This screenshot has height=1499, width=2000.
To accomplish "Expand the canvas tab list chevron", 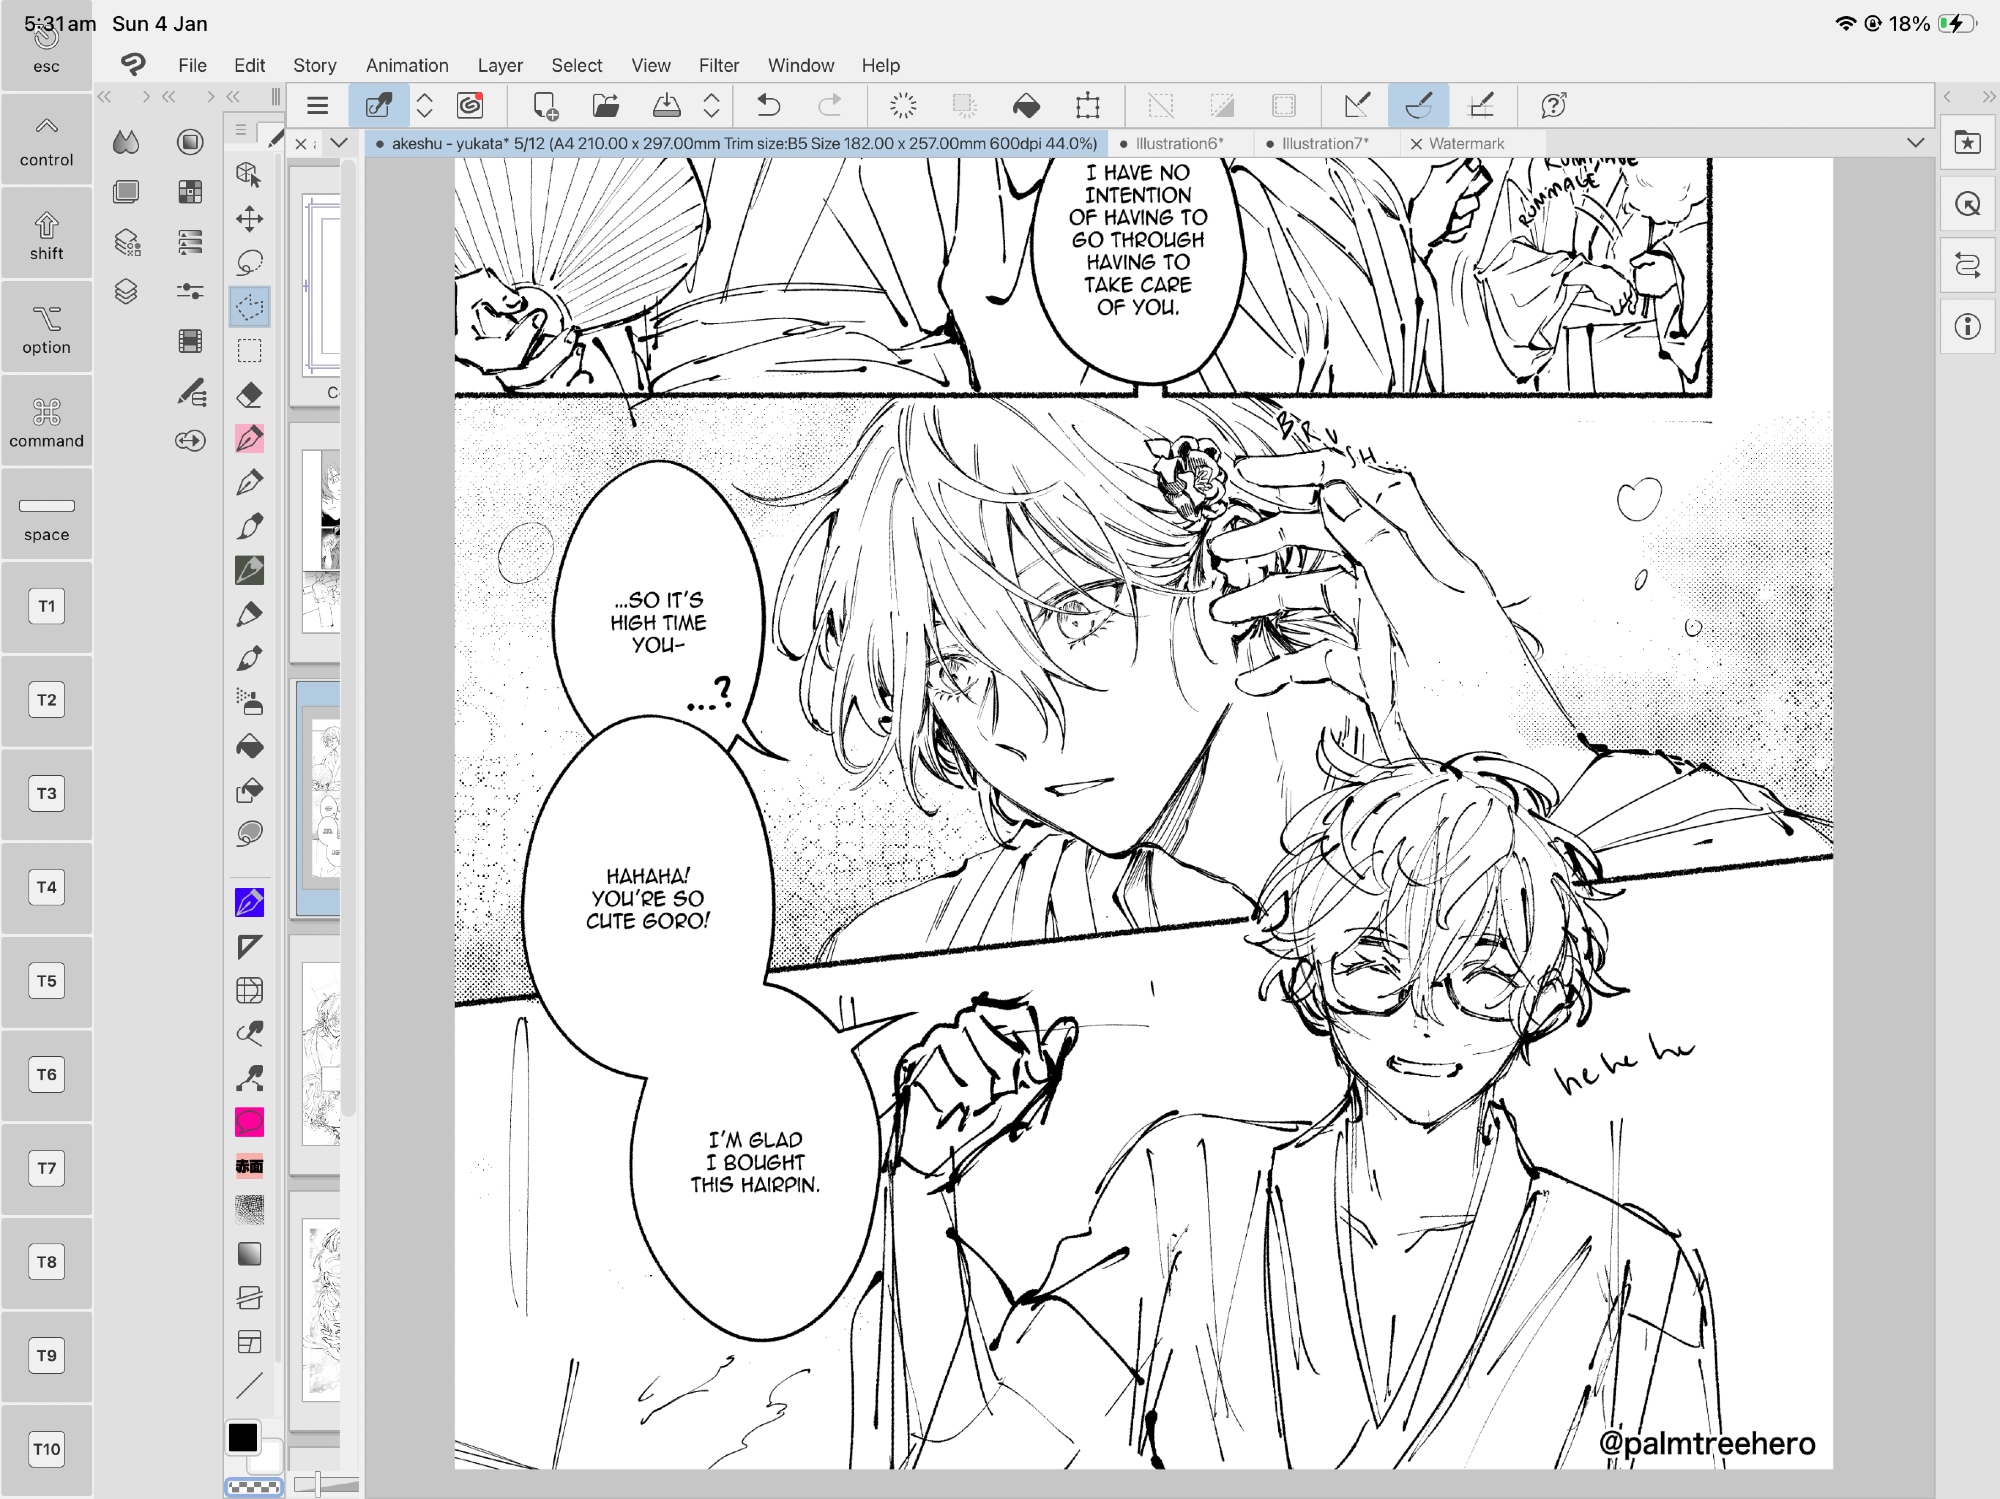I will [1915, 143].
